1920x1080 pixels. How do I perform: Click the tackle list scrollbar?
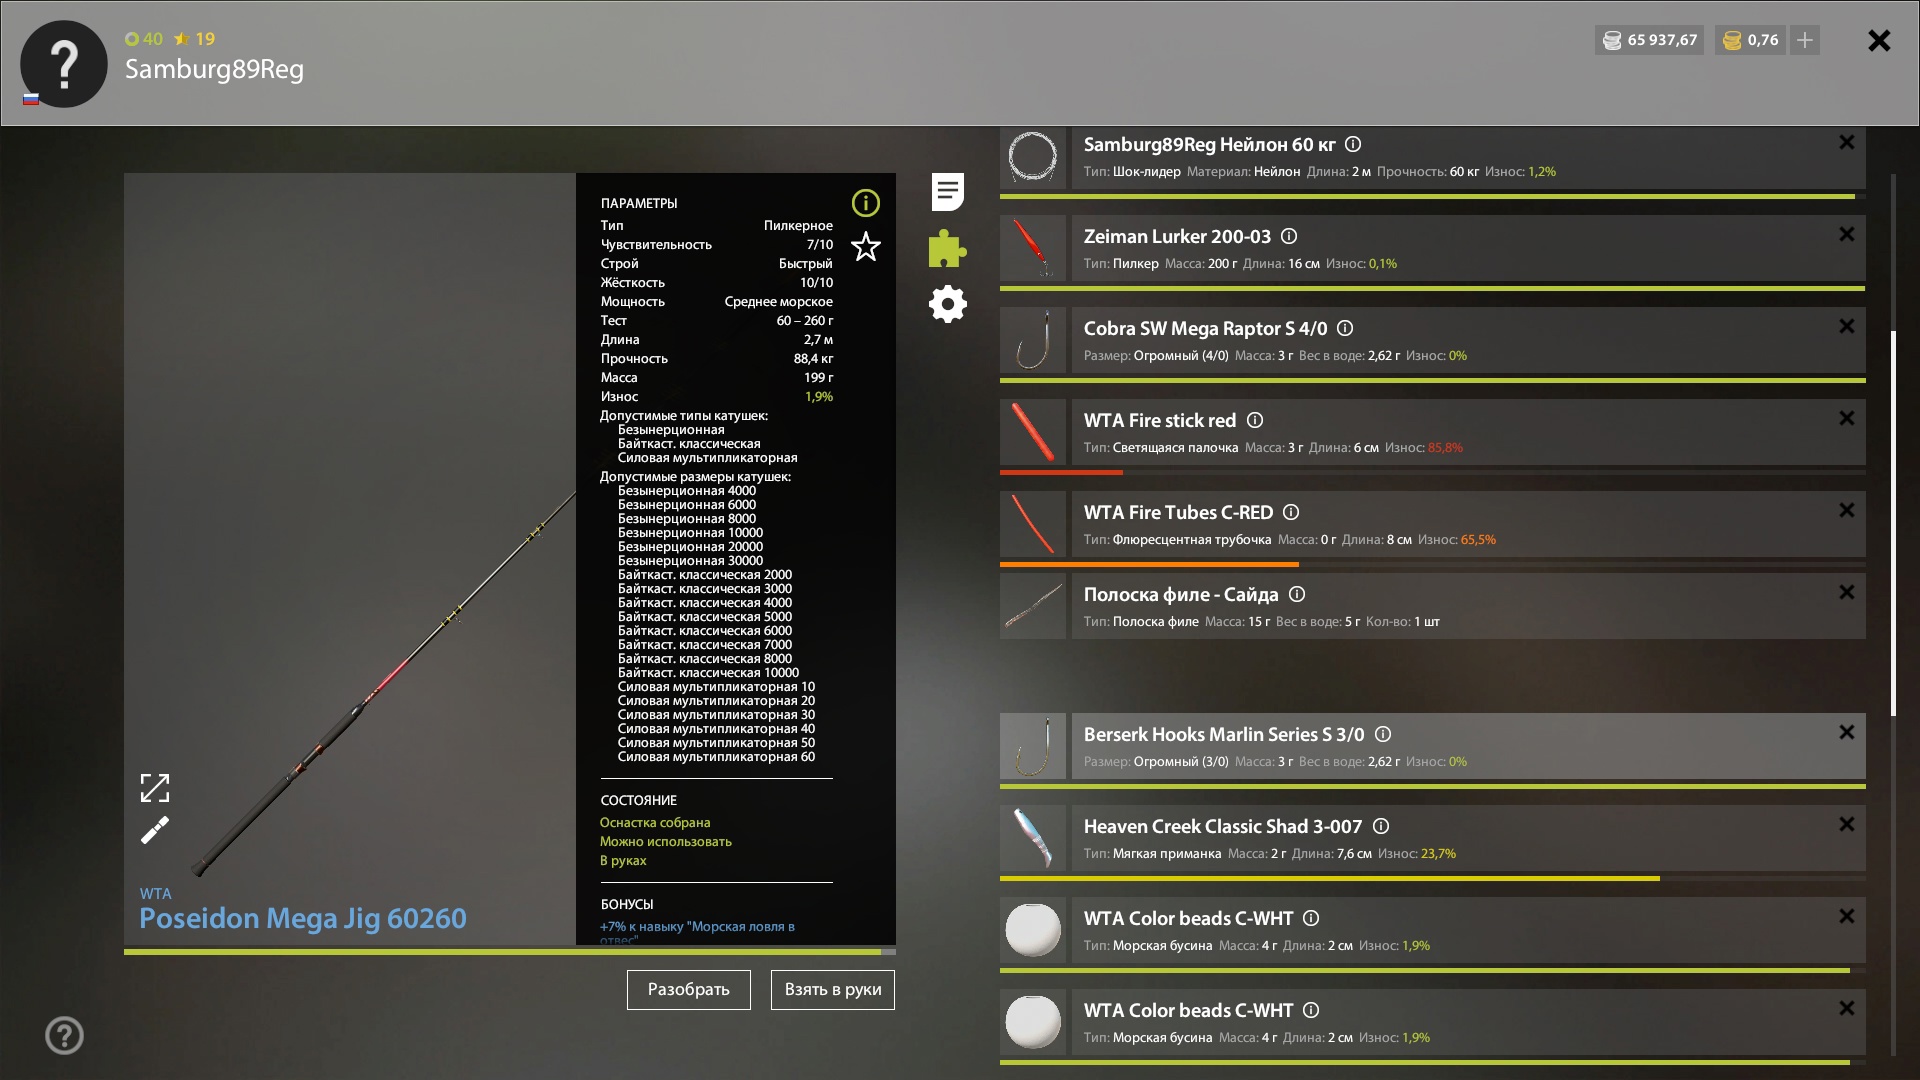tap(1893, 522)
